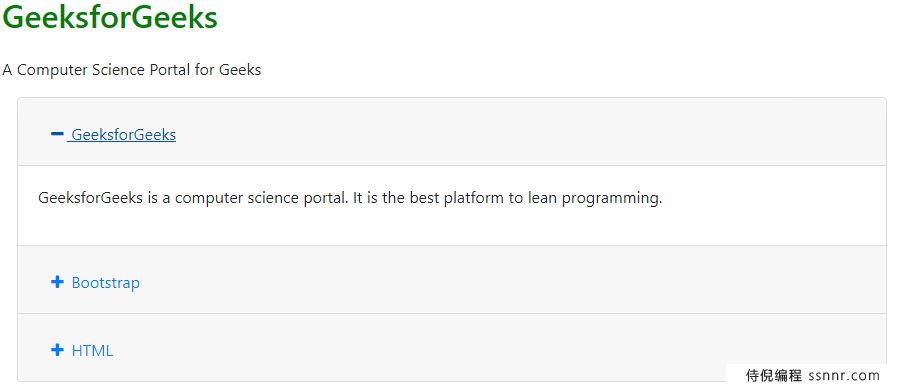Collapse the GeeksforGeeks accordion link

[x=113, y=135]
